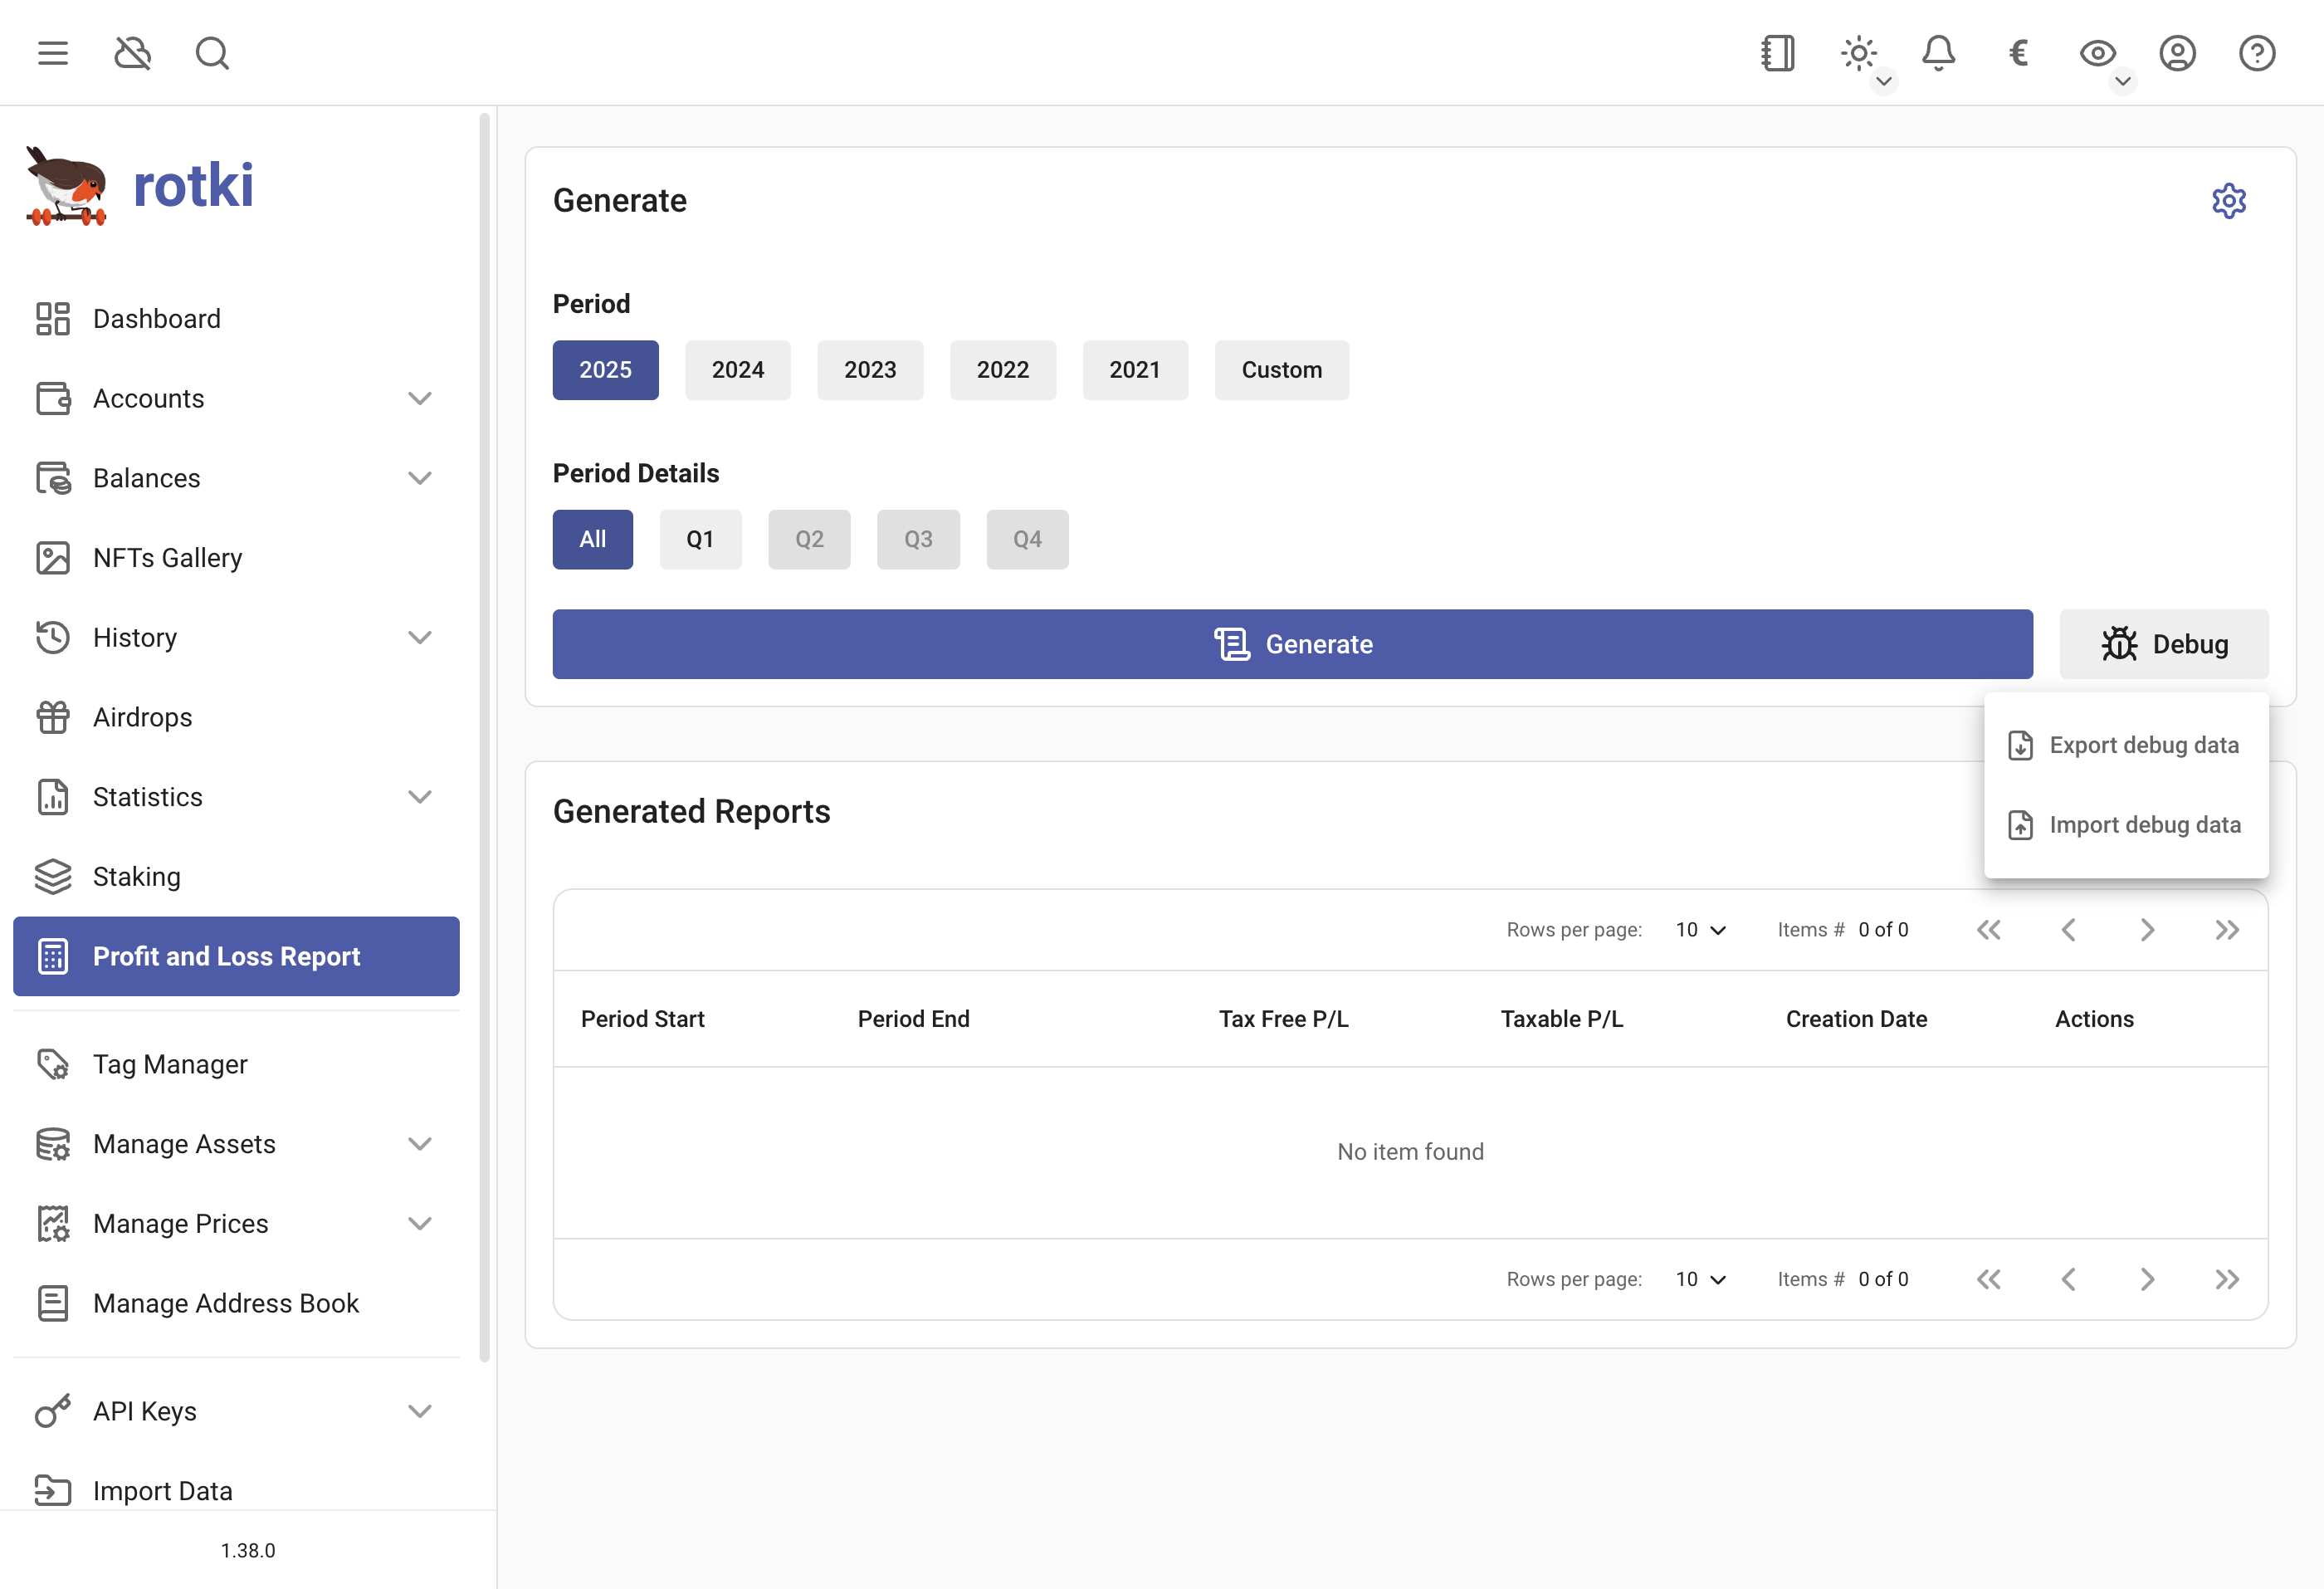Screen dimensions: 2324x1589
Task: Click the euro currency icon
Action: tap(2018, 53)
